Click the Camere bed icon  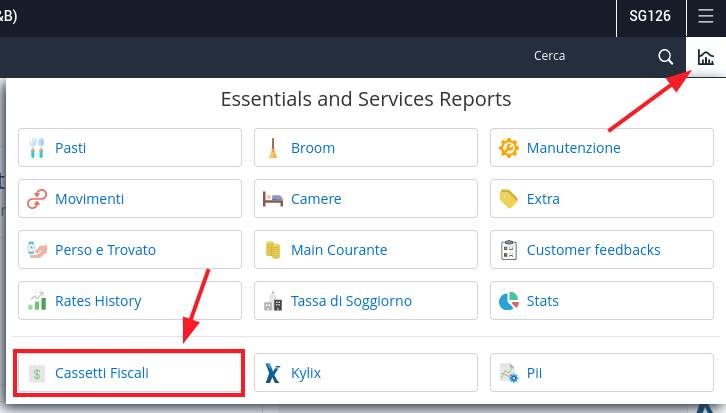(x=273, y=199)
